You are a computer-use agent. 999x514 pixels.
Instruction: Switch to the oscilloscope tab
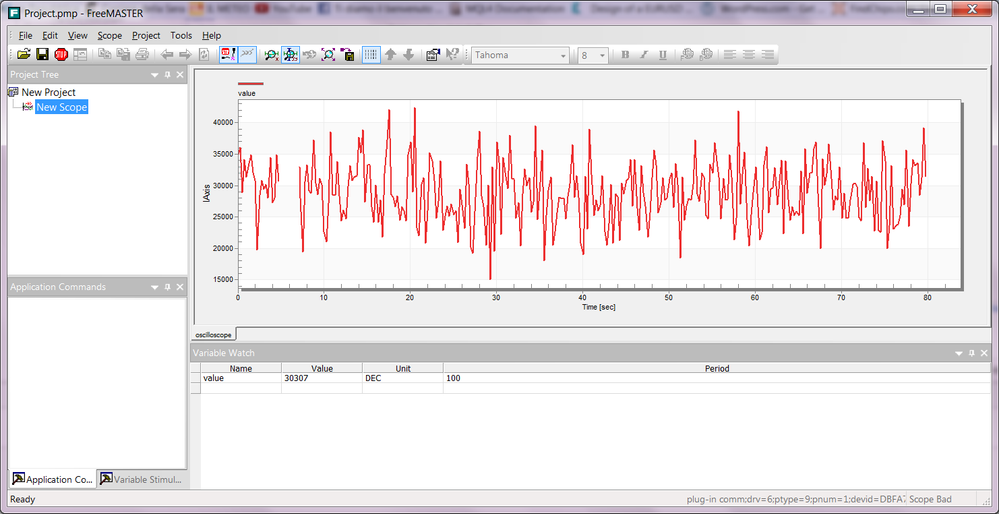pos(215,334)
